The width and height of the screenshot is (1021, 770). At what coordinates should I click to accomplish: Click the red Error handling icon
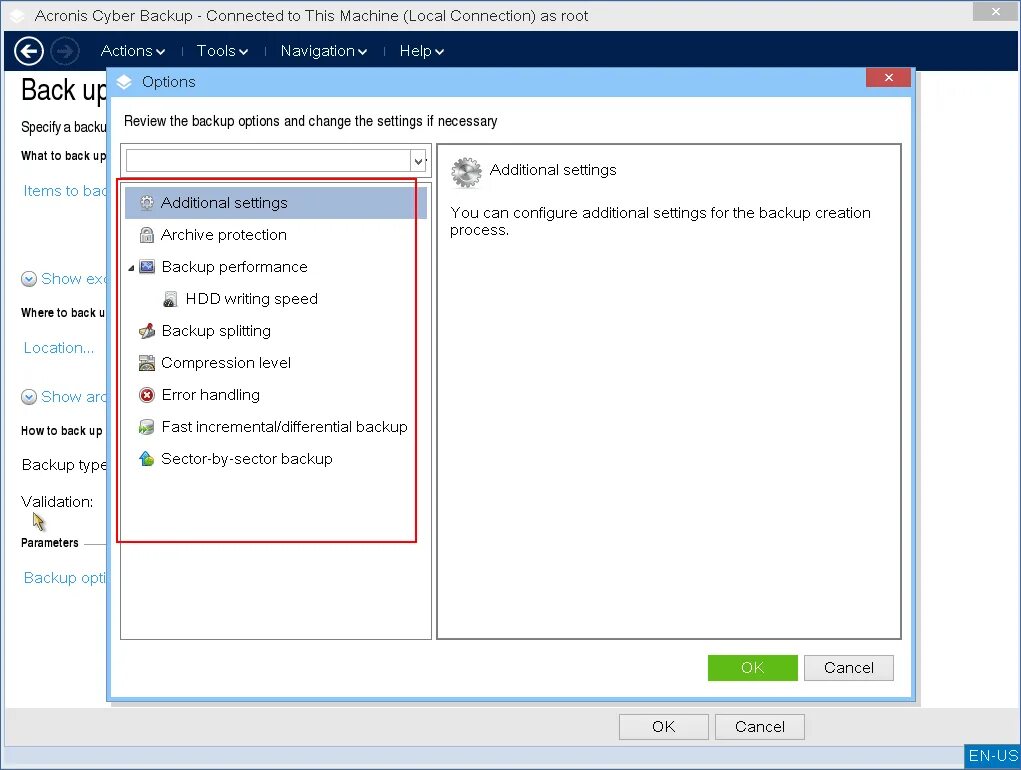(x=147, y=394)
